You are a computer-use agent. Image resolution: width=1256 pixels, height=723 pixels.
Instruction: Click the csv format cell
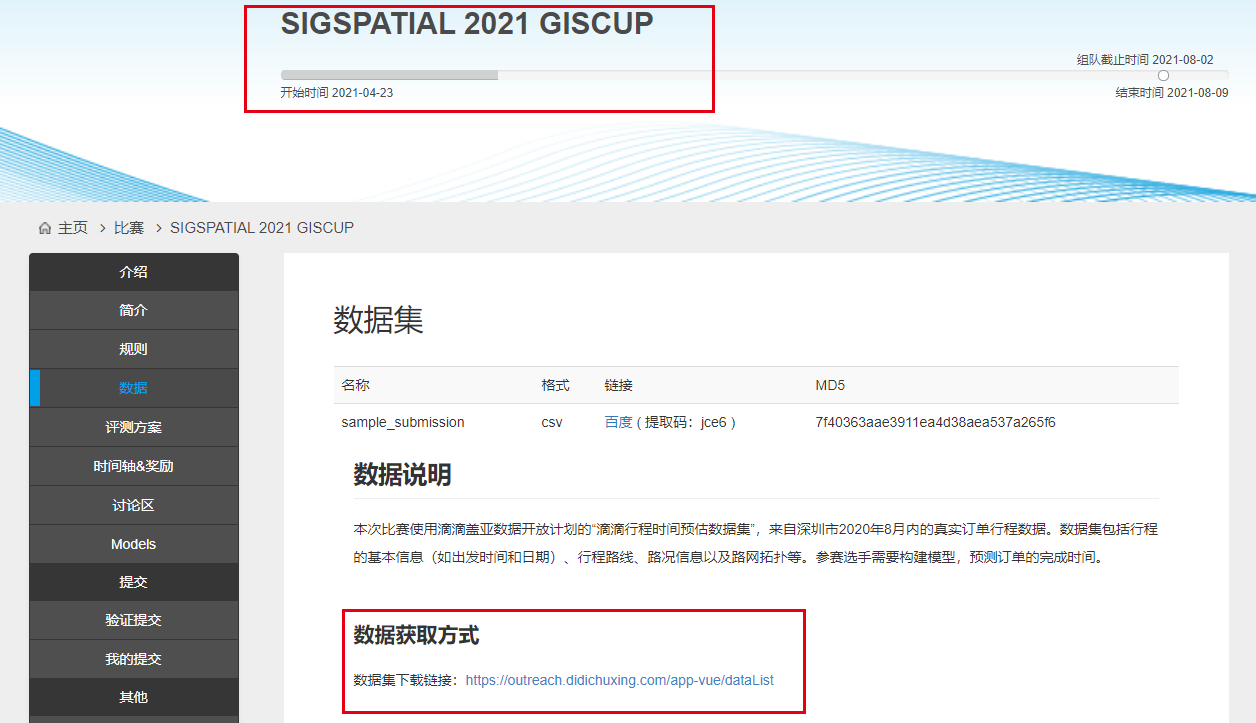point(552,422)
